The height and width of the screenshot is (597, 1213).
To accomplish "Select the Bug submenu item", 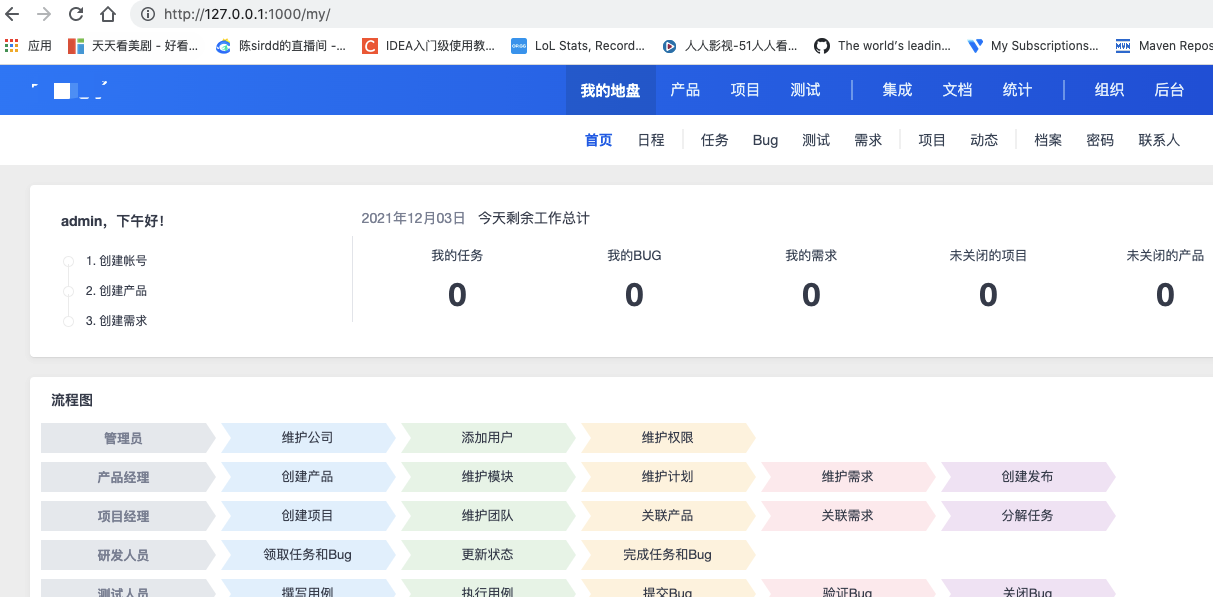I will coord(765,140).
